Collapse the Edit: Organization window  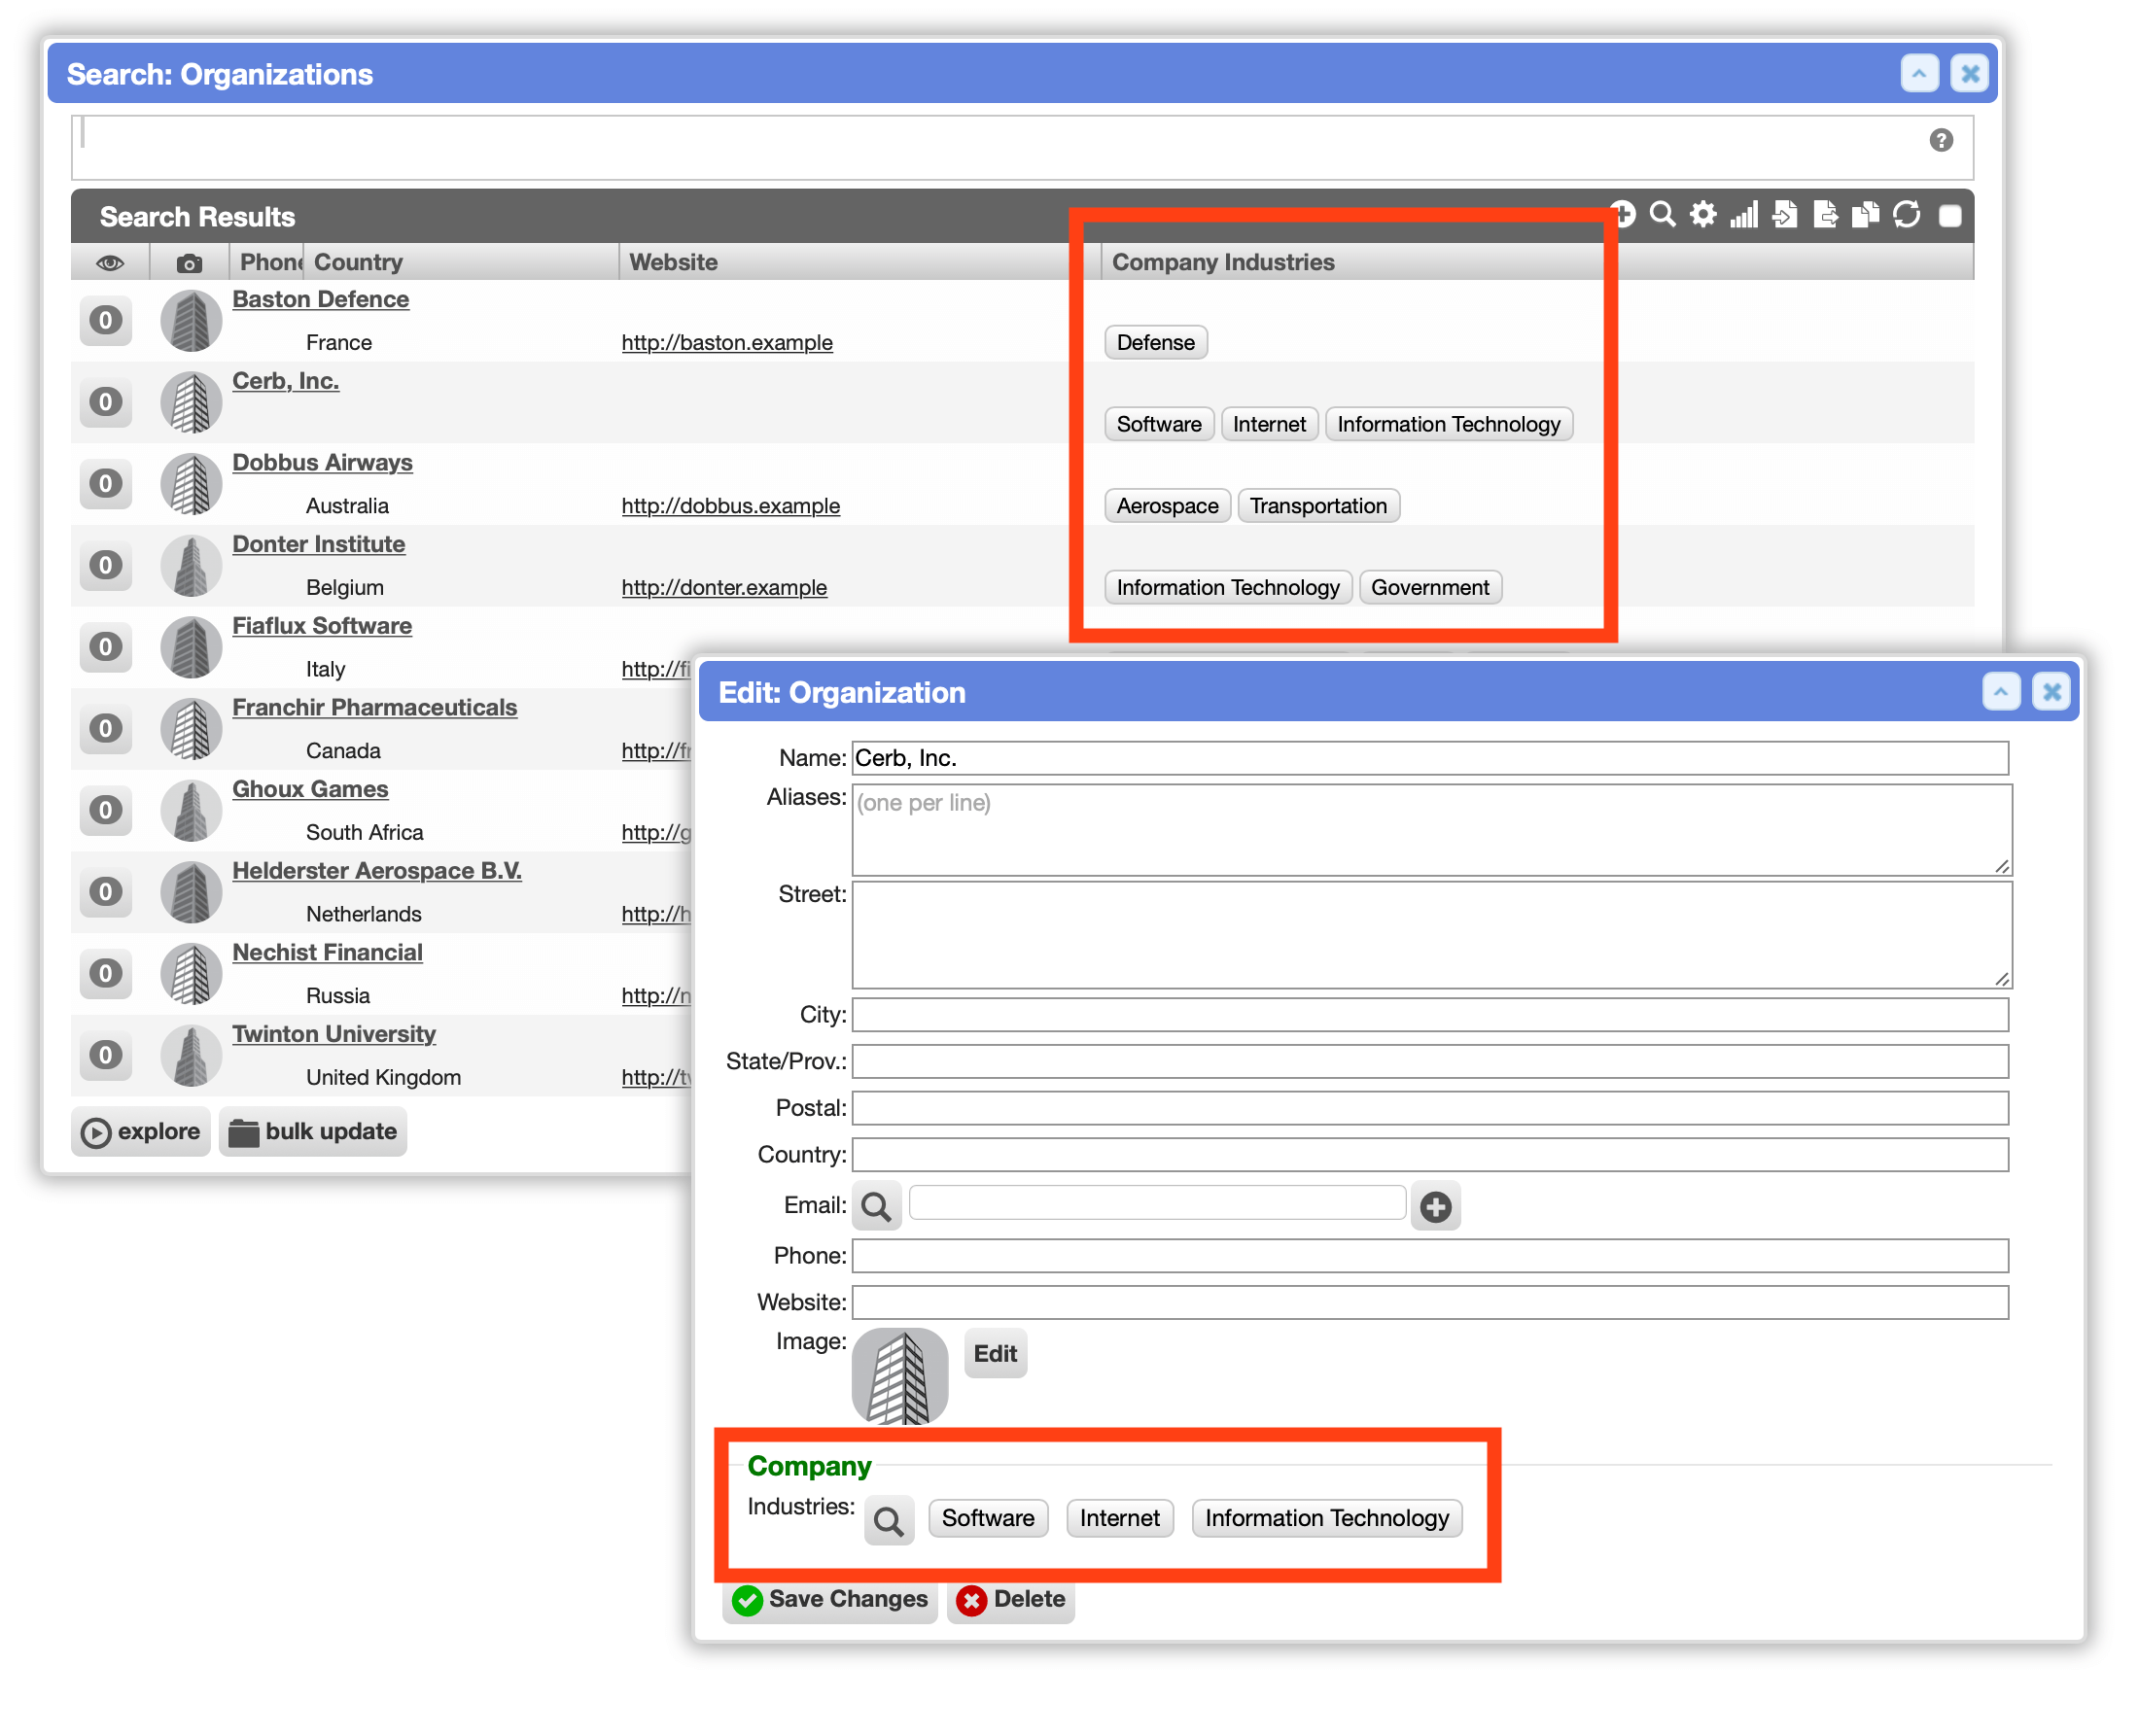click(x=2002, y=692)
